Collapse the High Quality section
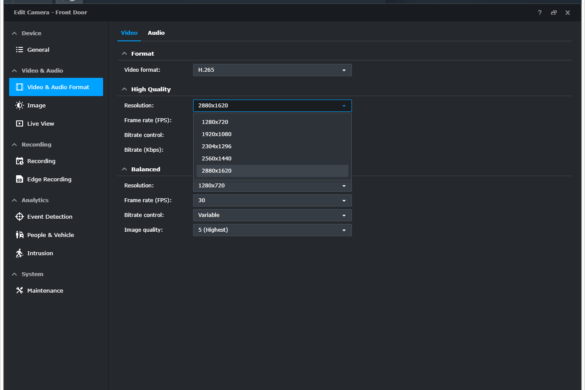Screen dimensions: 585x390 pyautogui.click(x=124, y=89)
